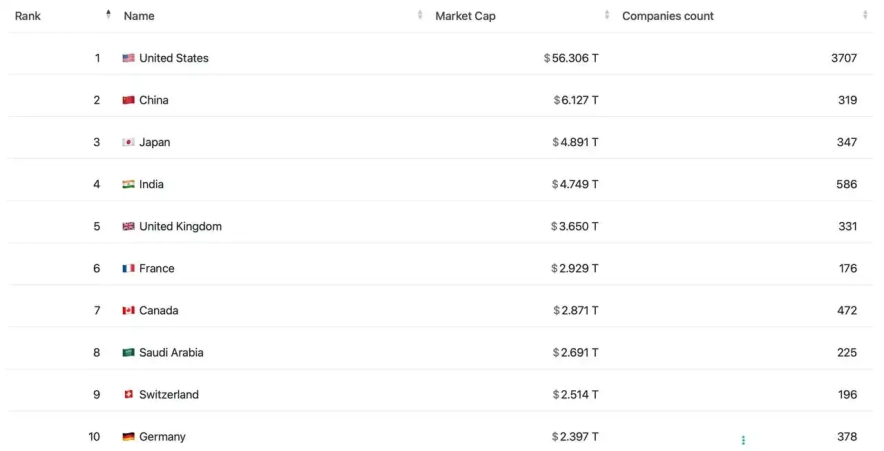Click Germany's companies count value 378
884x451 pixels.
[x=847, y=437]
